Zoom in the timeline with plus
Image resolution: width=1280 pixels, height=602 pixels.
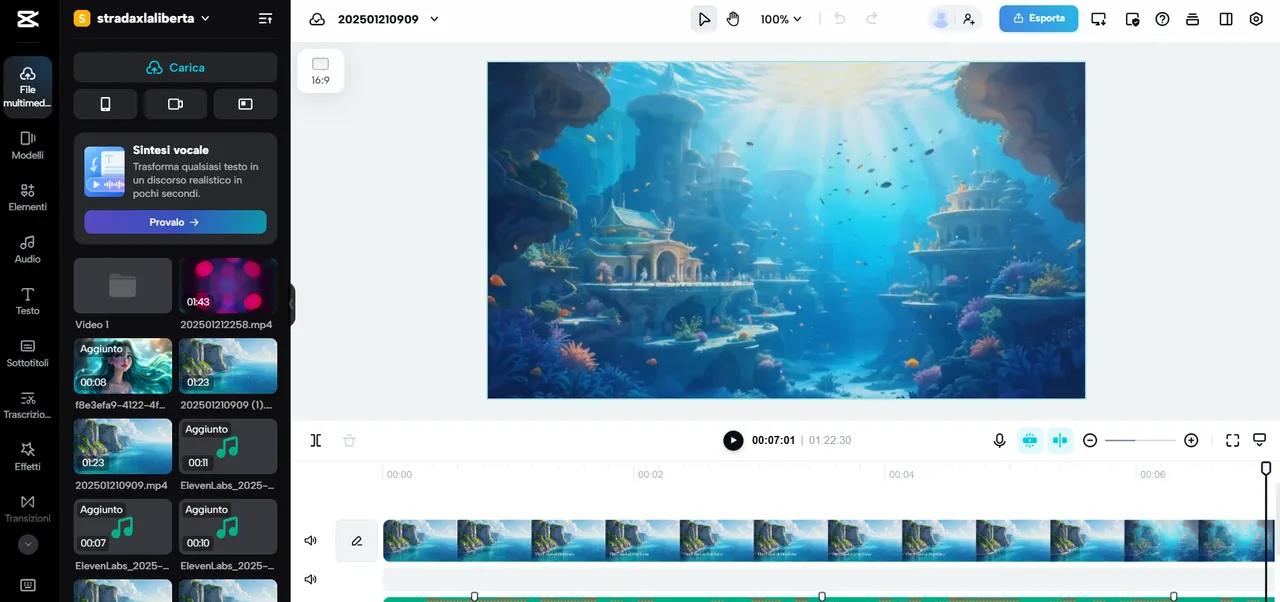(x=1191, y=440)
